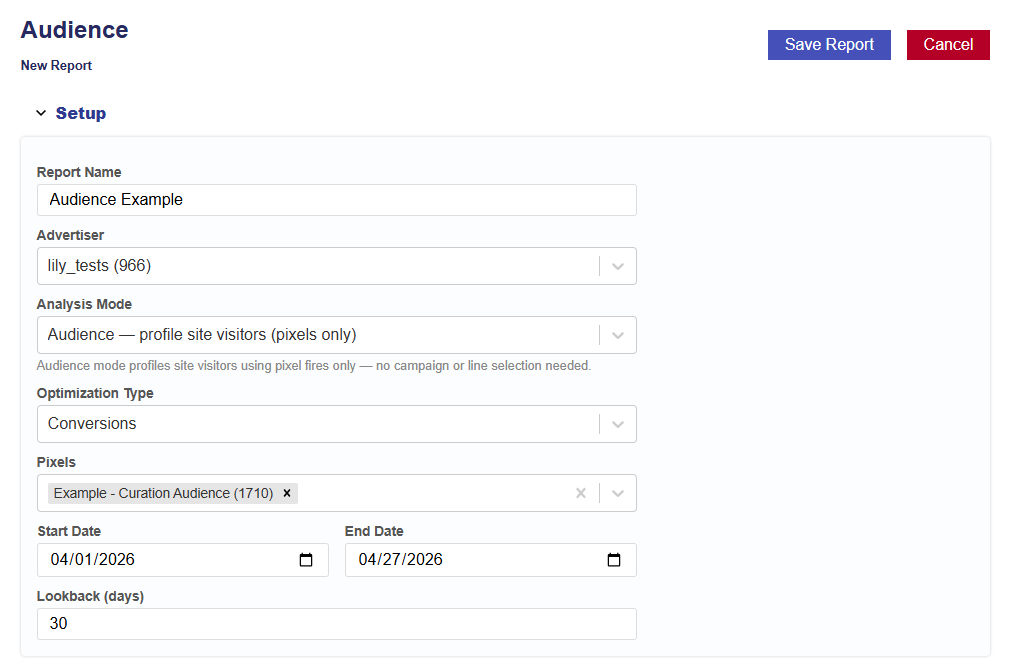Image resolution: width=1010 pixels, height=667 pixels.
Task: Collapse the Setup section chevron
Action: coord(41,113)
